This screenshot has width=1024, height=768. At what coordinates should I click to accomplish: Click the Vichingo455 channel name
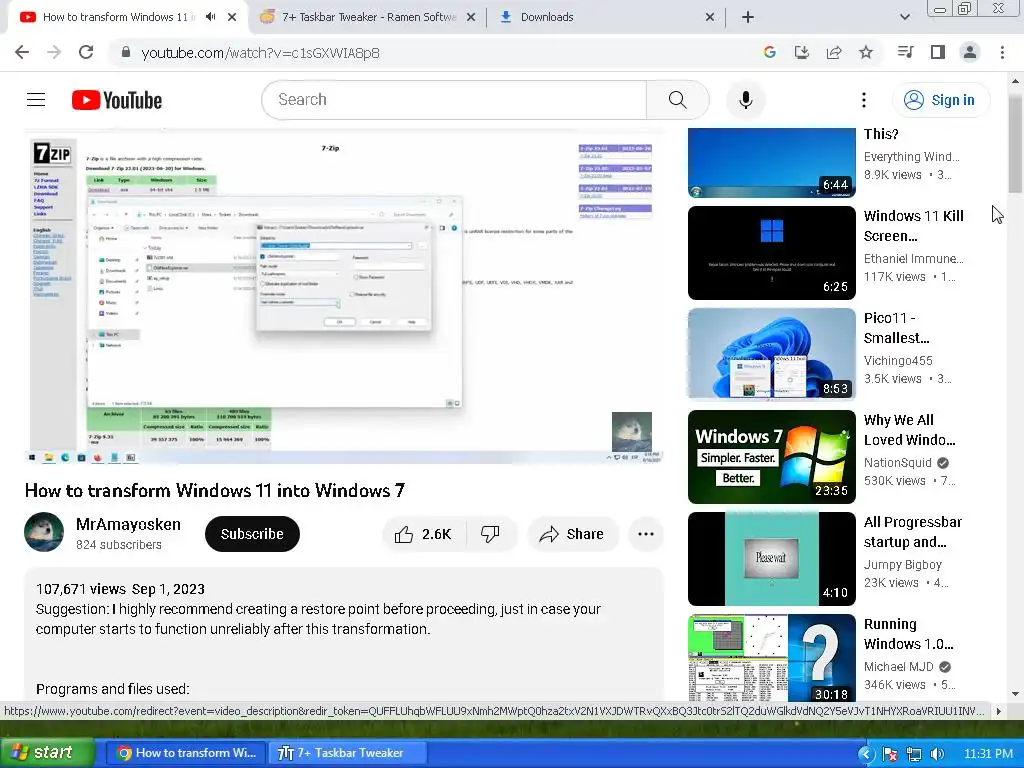pos(898,360)
